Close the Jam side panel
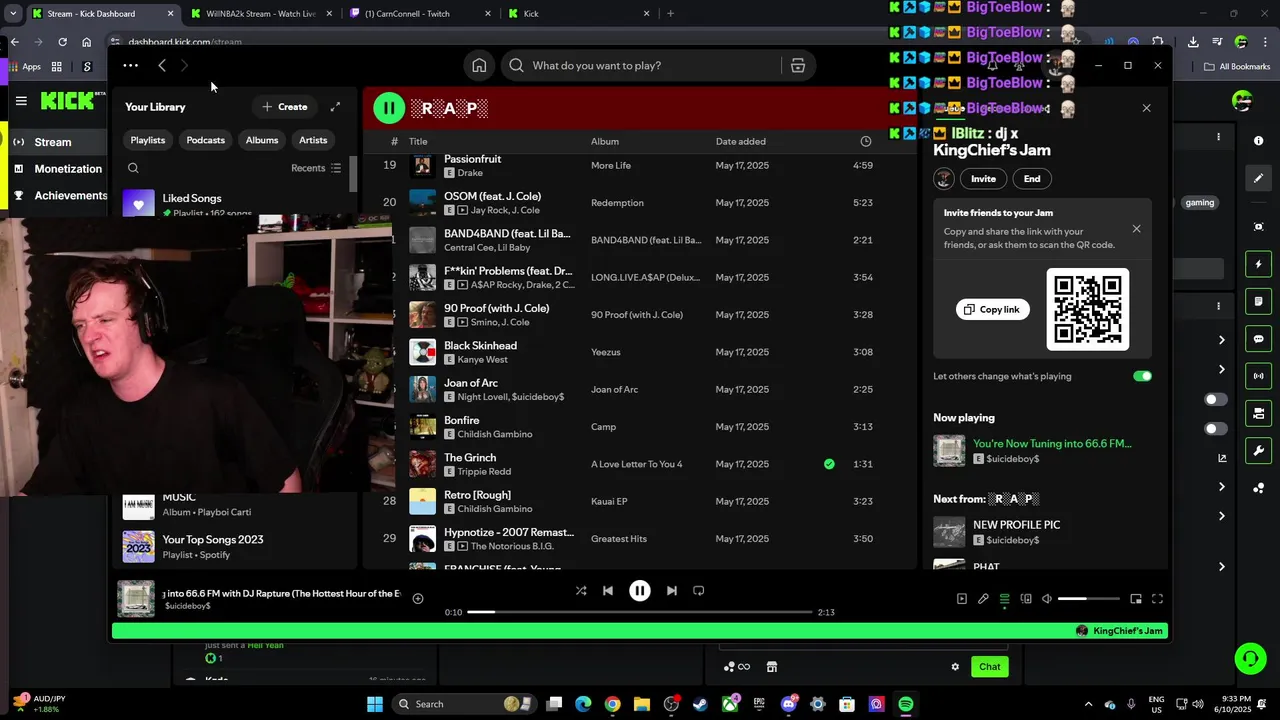The image size is (1280, 720). pyautogui.click(x=1146, y=108)
